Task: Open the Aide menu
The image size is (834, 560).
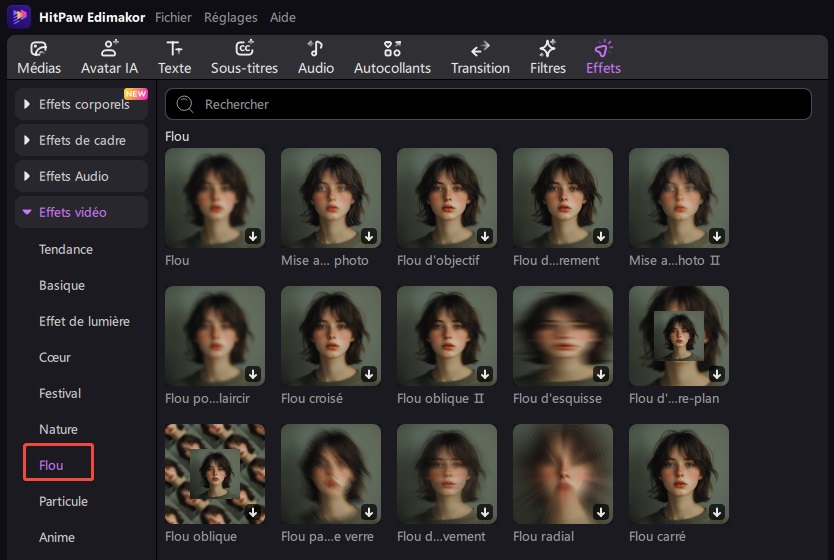Action: coord(282,17)
